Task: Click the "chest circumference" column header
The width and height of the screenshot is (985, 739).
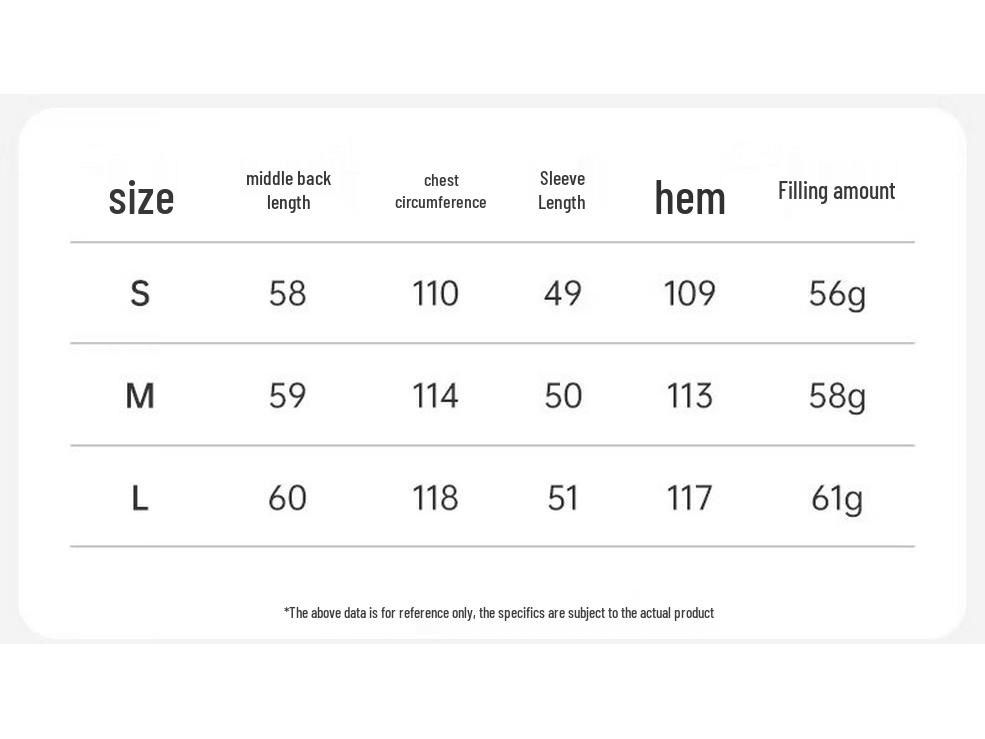Action: pos(440,191)
